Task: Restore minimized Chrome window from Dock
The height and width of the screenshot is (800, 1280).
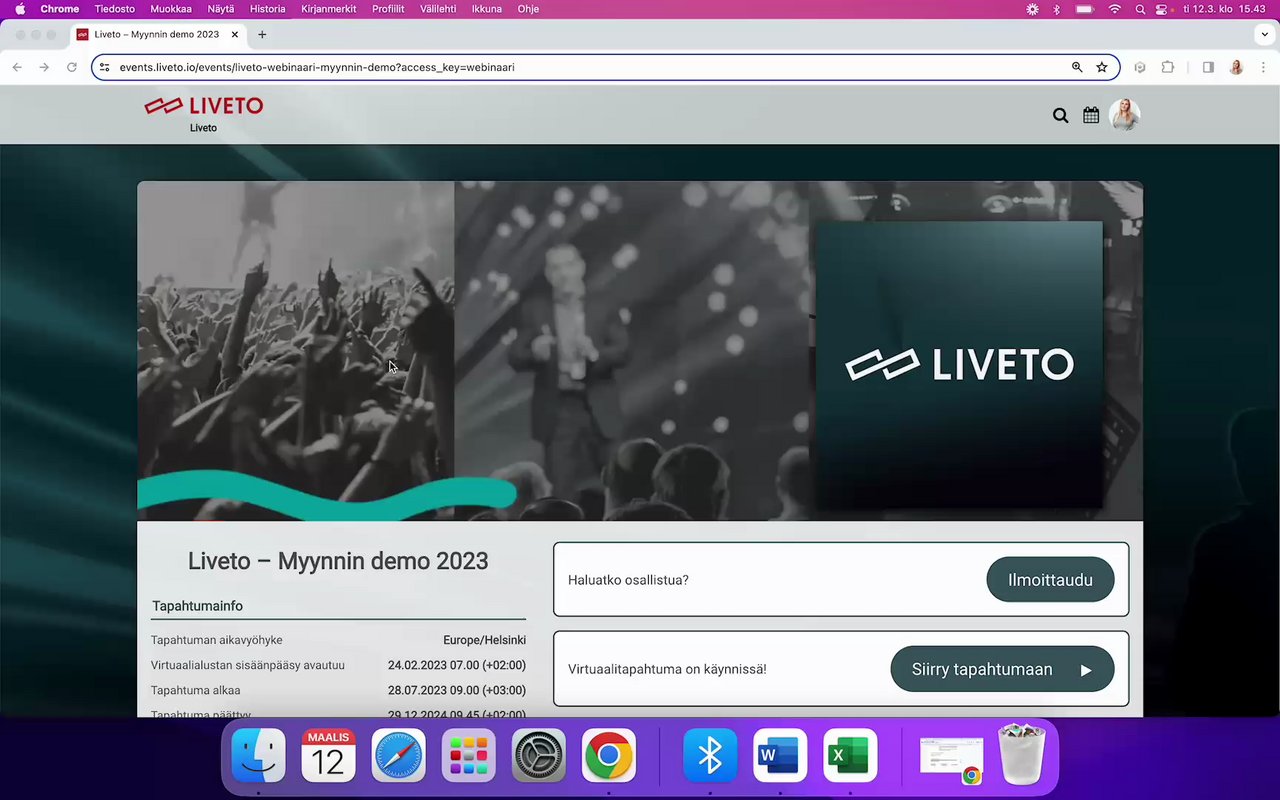Action: 952,760
